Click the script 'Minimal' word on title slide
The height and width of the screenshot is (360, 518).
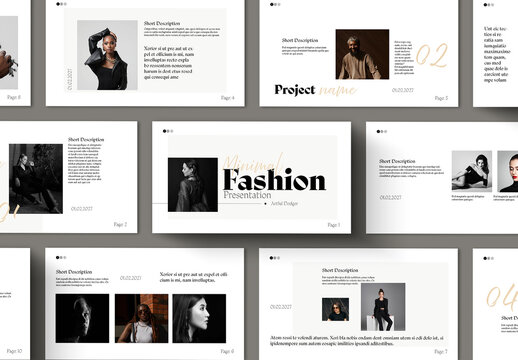[x=253, y=162]
